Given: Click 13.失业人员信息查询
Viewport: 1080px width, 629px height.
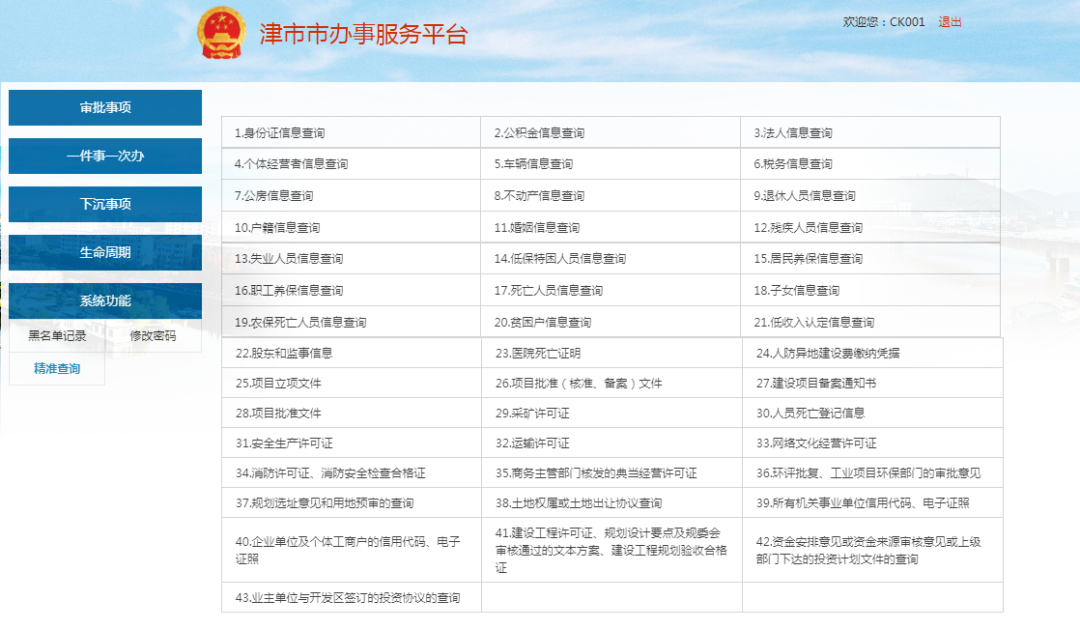Looking at the screenshot, I should pos(289,258).
